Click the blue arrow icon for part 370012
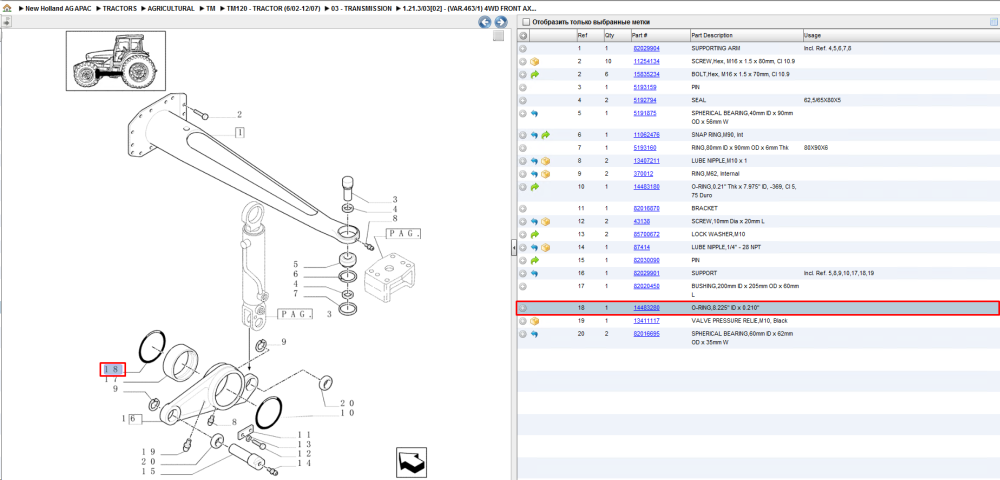 click(x=534, y=174)
